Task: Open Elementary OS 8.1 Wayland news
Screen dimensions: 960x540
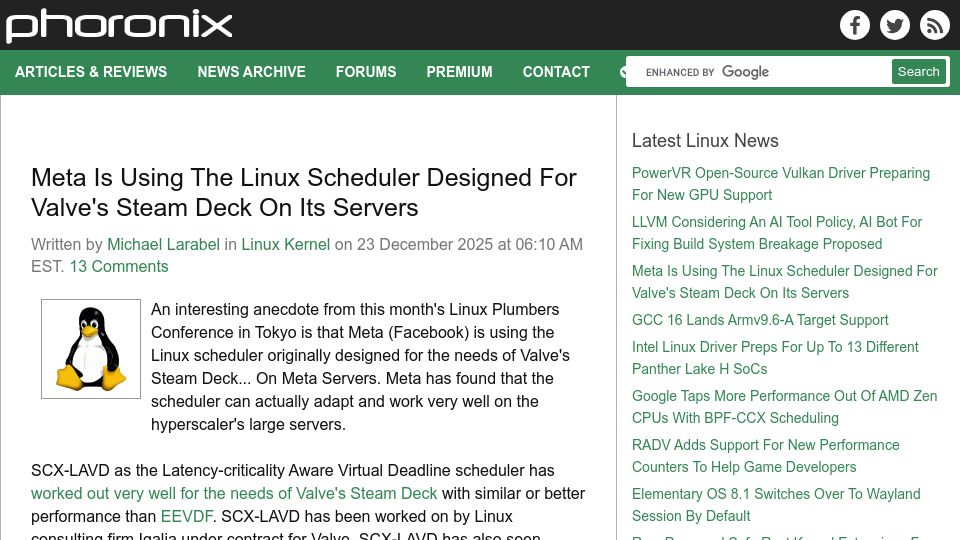Action: click(776, 504)
